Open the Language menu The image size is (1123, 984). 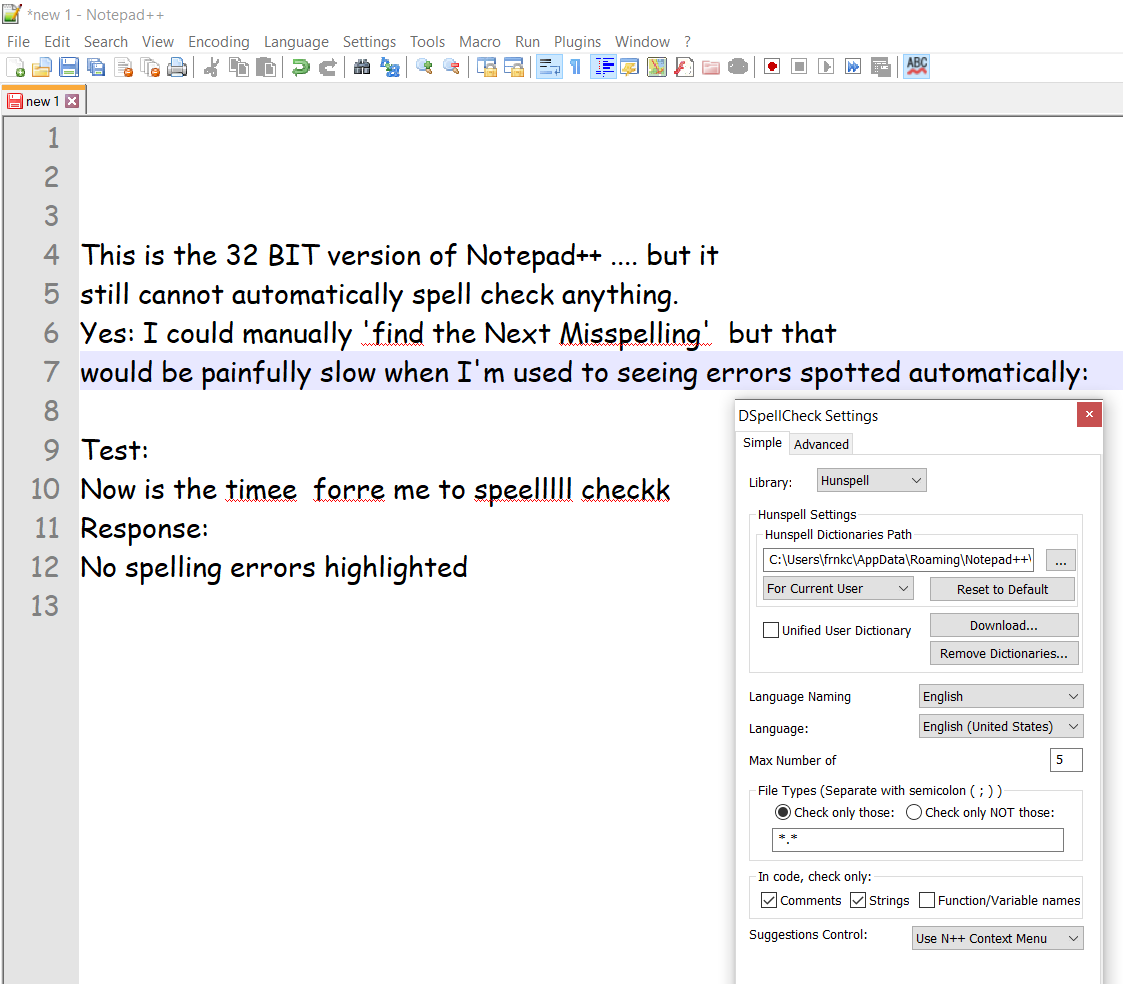pos(297,42)
